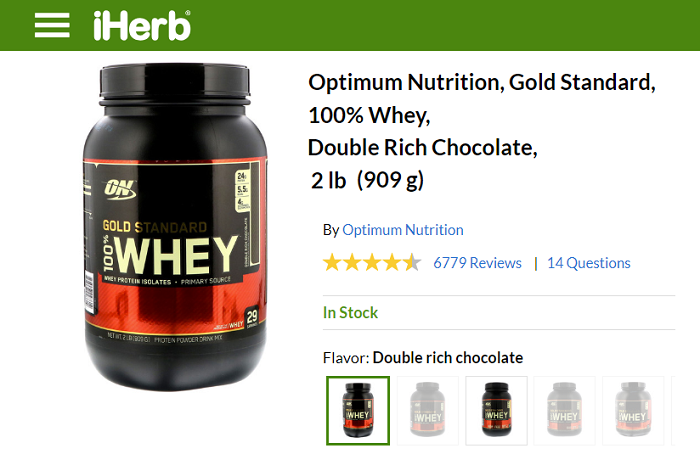The image size is (700, 454).
Task: Open the hamburger navigation menu
Action: (52, 25)
